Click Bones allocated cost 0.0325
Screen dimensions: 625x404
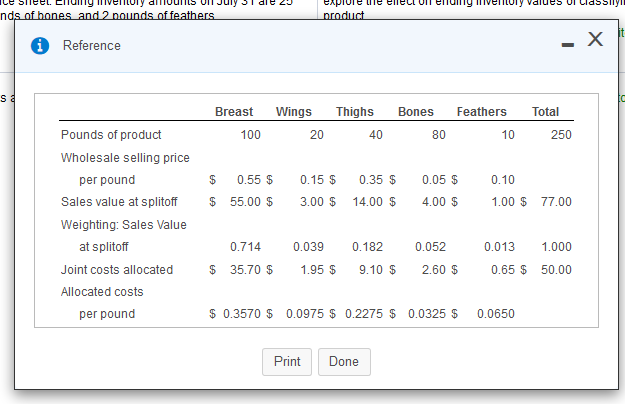(x=427, y=314)
